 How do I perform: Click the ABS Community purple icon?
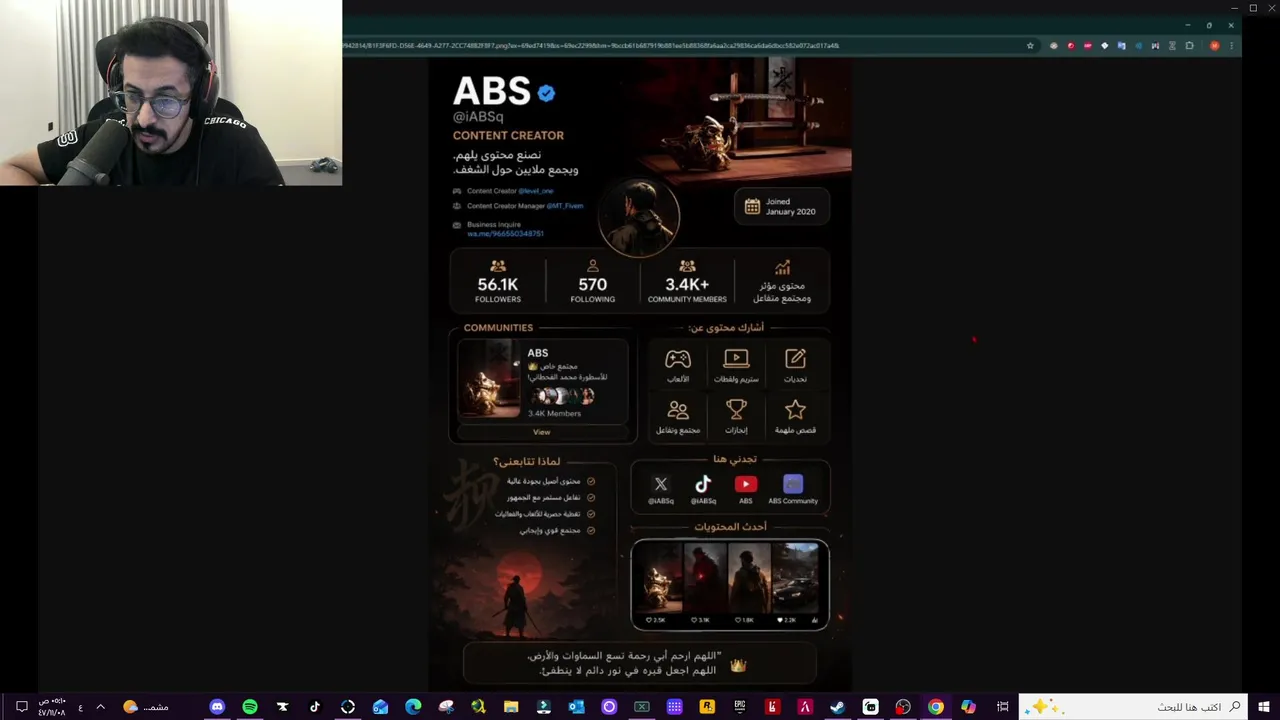[x=793, y=484]
